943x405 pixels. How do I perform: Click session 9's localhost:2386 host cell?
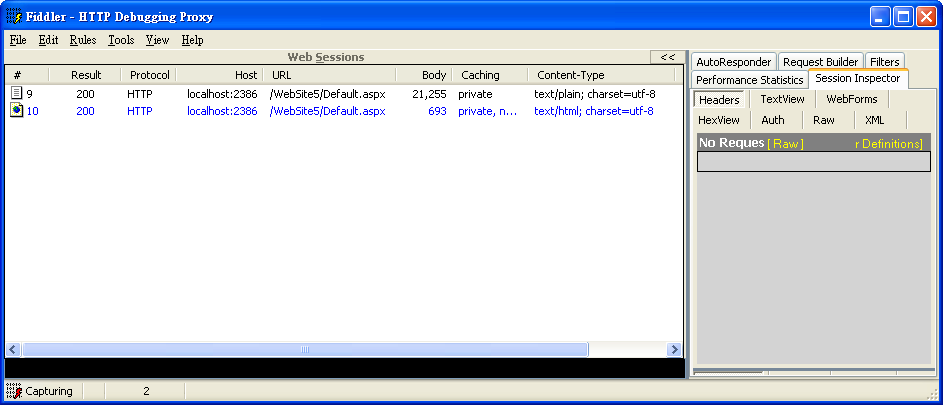[x=222, y=94]
